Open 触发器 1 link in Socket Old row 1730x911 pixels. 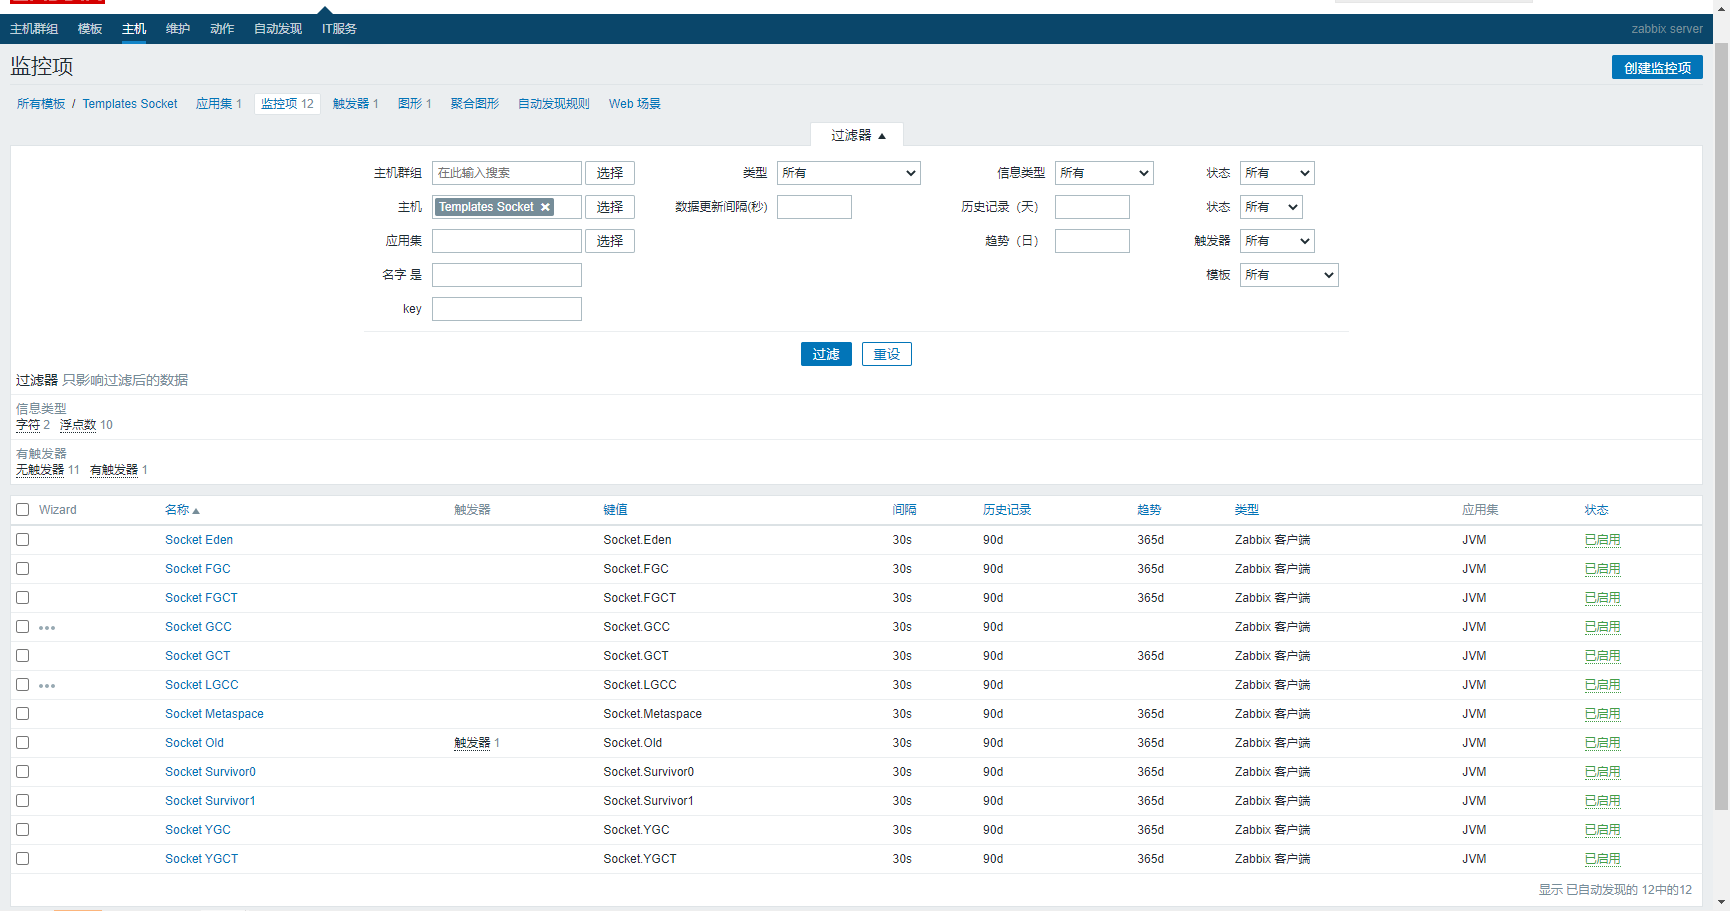472,743
